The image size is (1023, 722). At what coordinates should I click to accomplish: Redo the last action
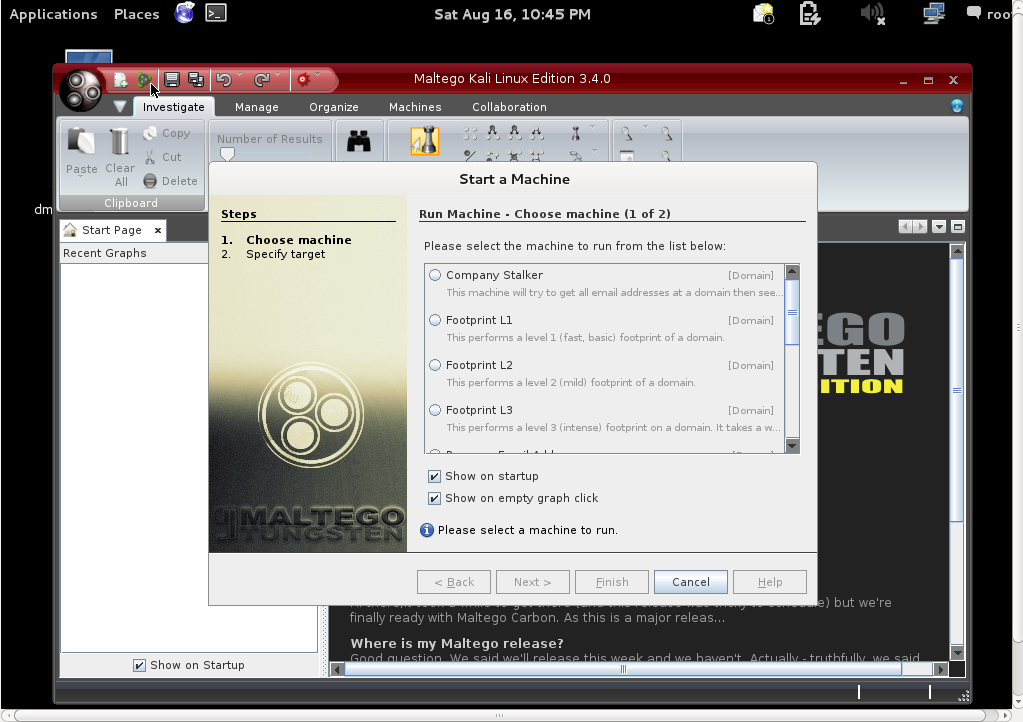click(x=262, y=80)
